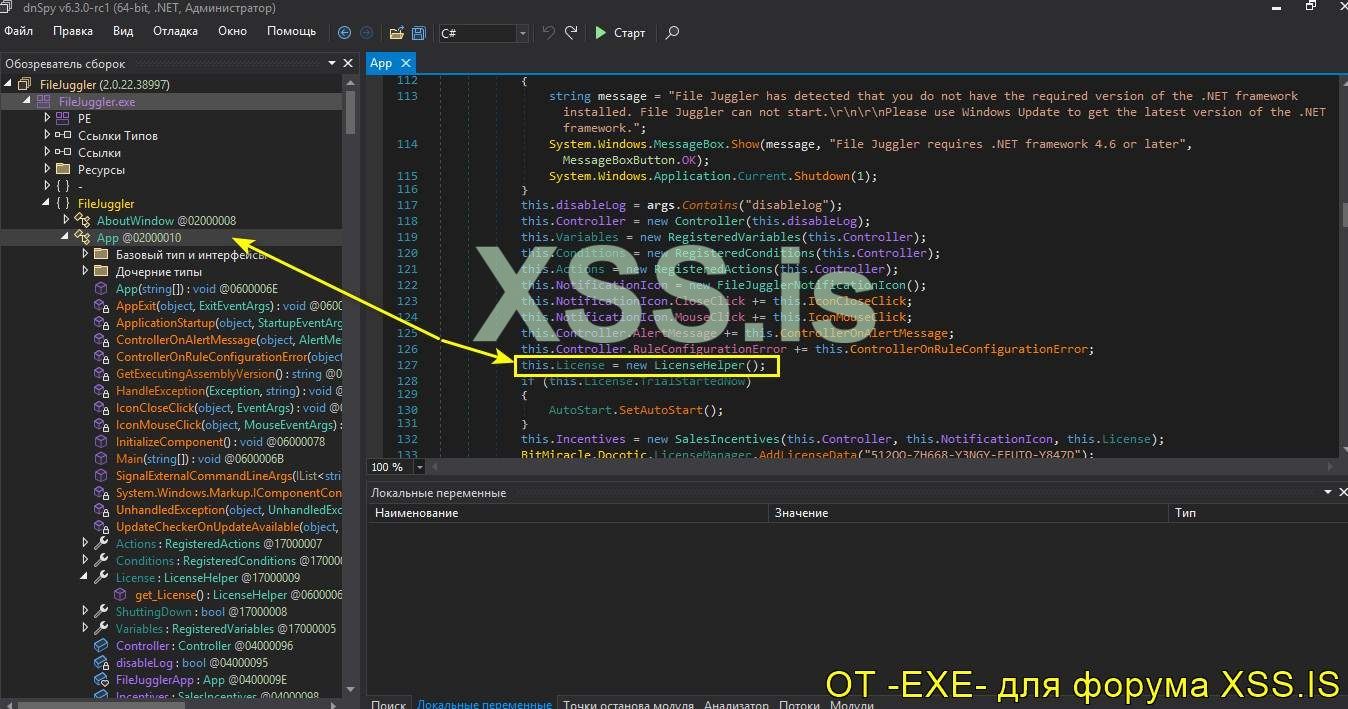Click the redo toolbar icon

tap(571, 32)
